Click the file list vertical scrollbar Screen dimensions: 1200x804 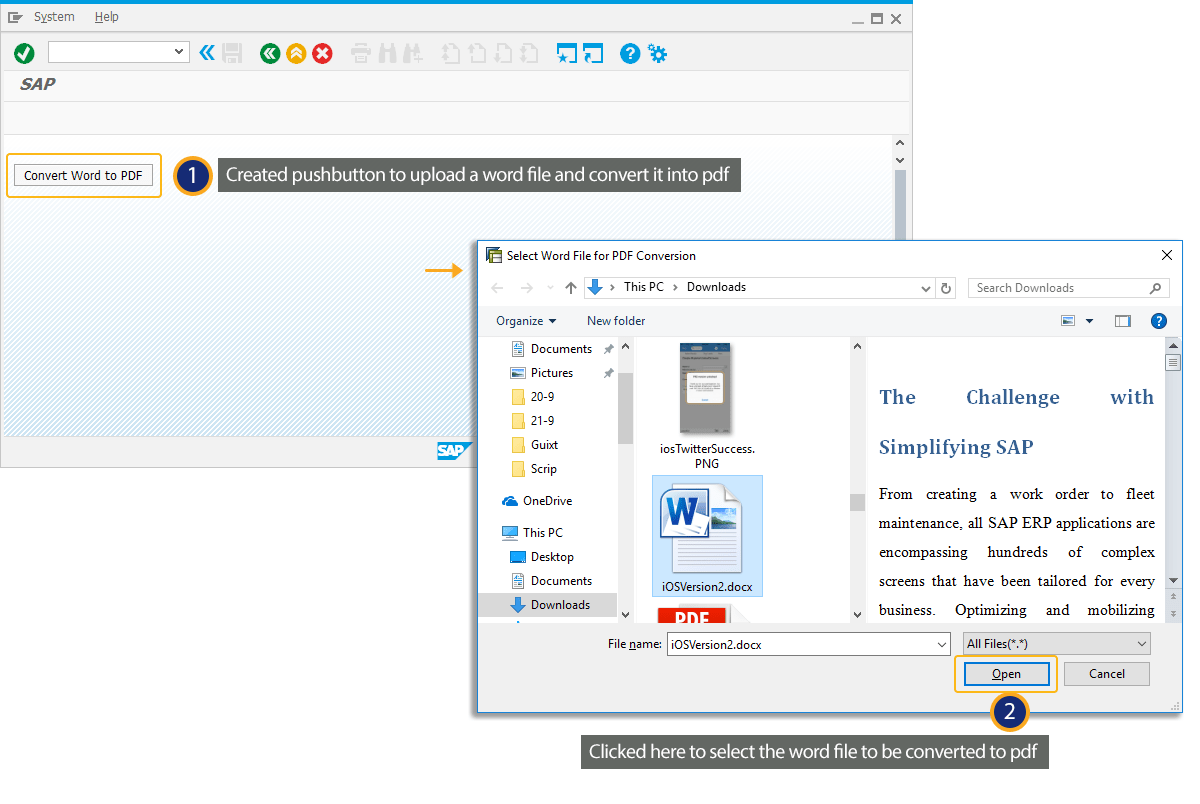857,480
